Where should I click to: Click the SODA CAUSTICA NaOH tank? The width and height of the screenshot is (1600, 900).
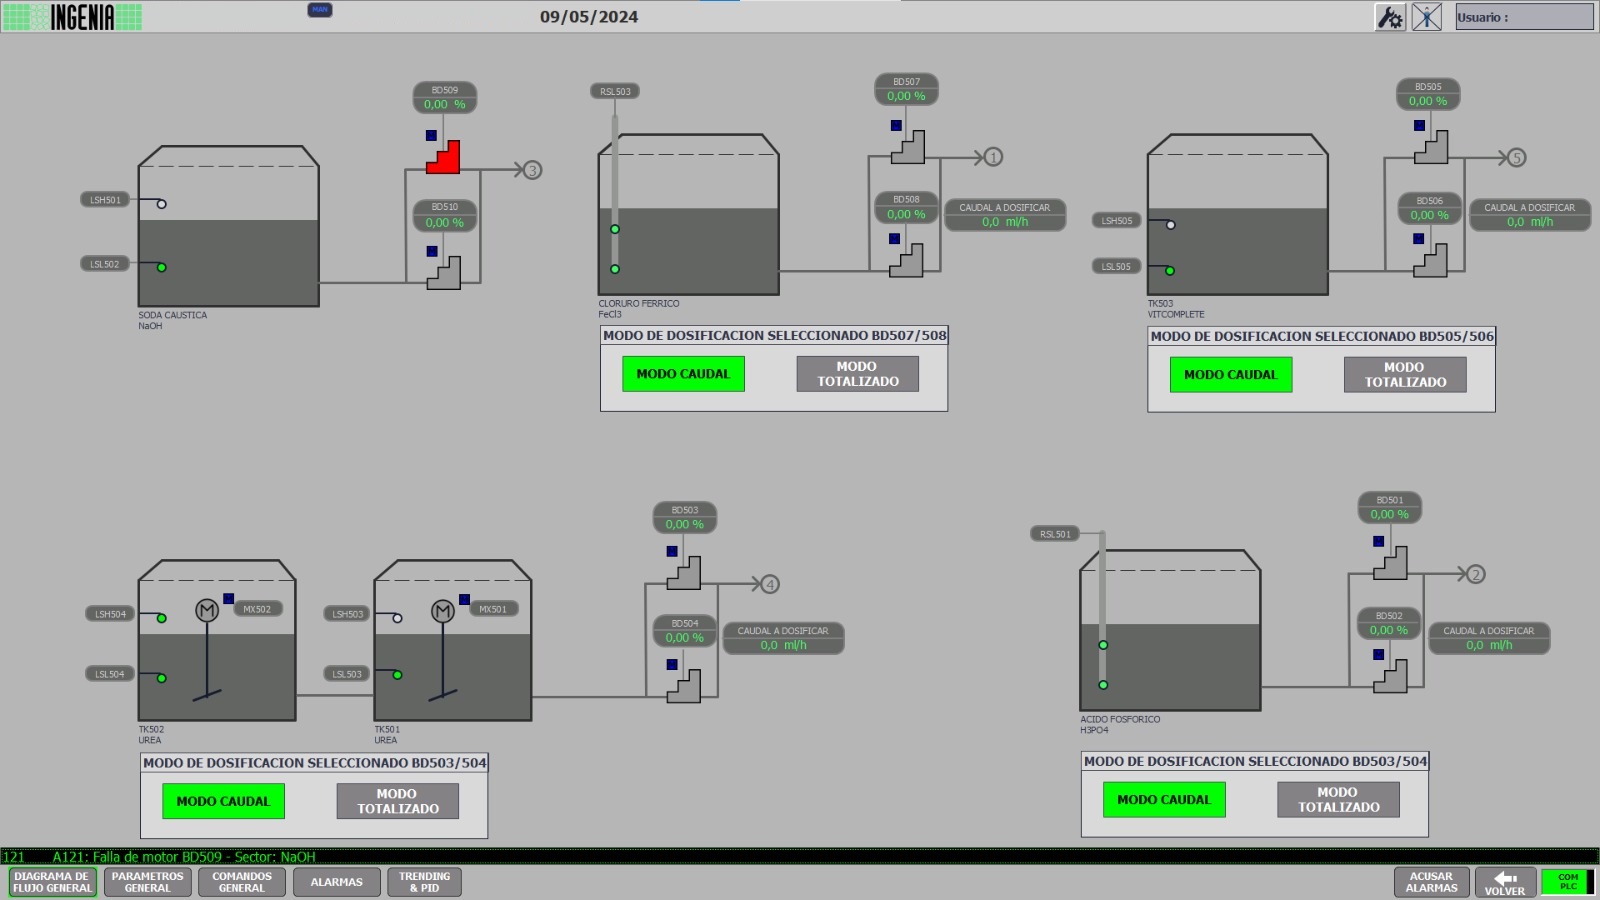229,227
